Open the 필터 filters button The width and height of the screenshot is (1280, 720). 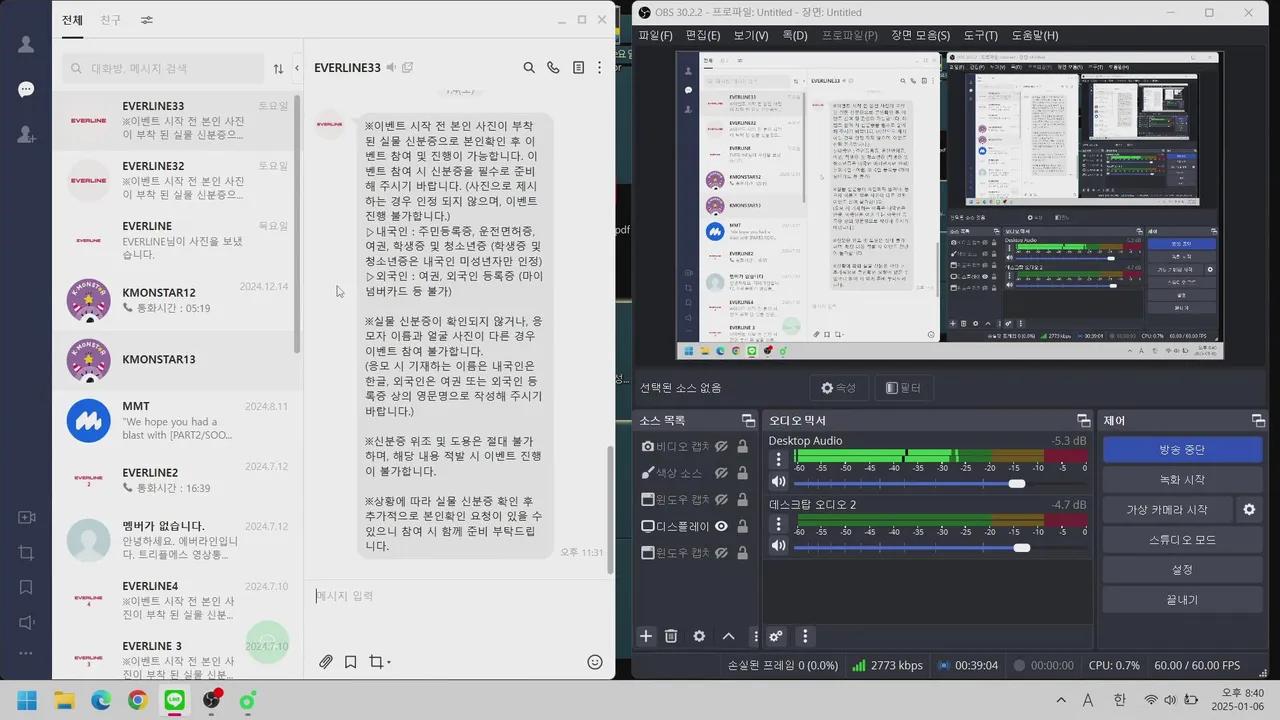click(904, 388)
